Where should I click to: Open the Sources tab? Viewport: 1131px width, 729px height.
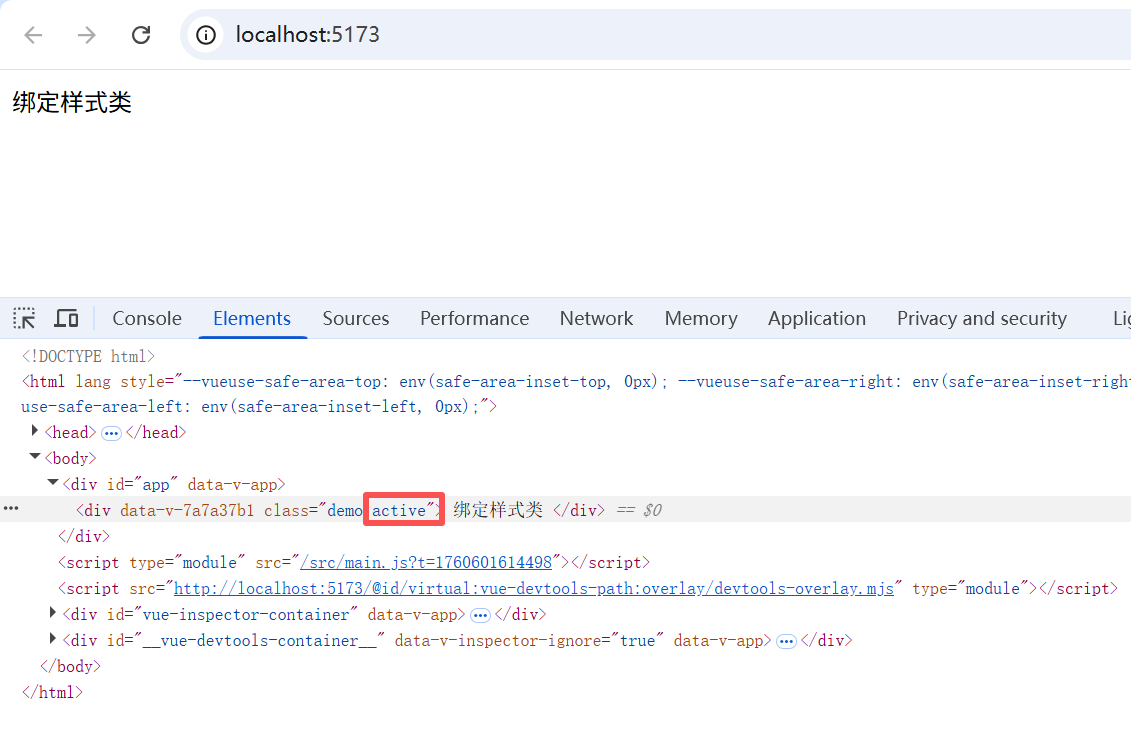[356, 318]
